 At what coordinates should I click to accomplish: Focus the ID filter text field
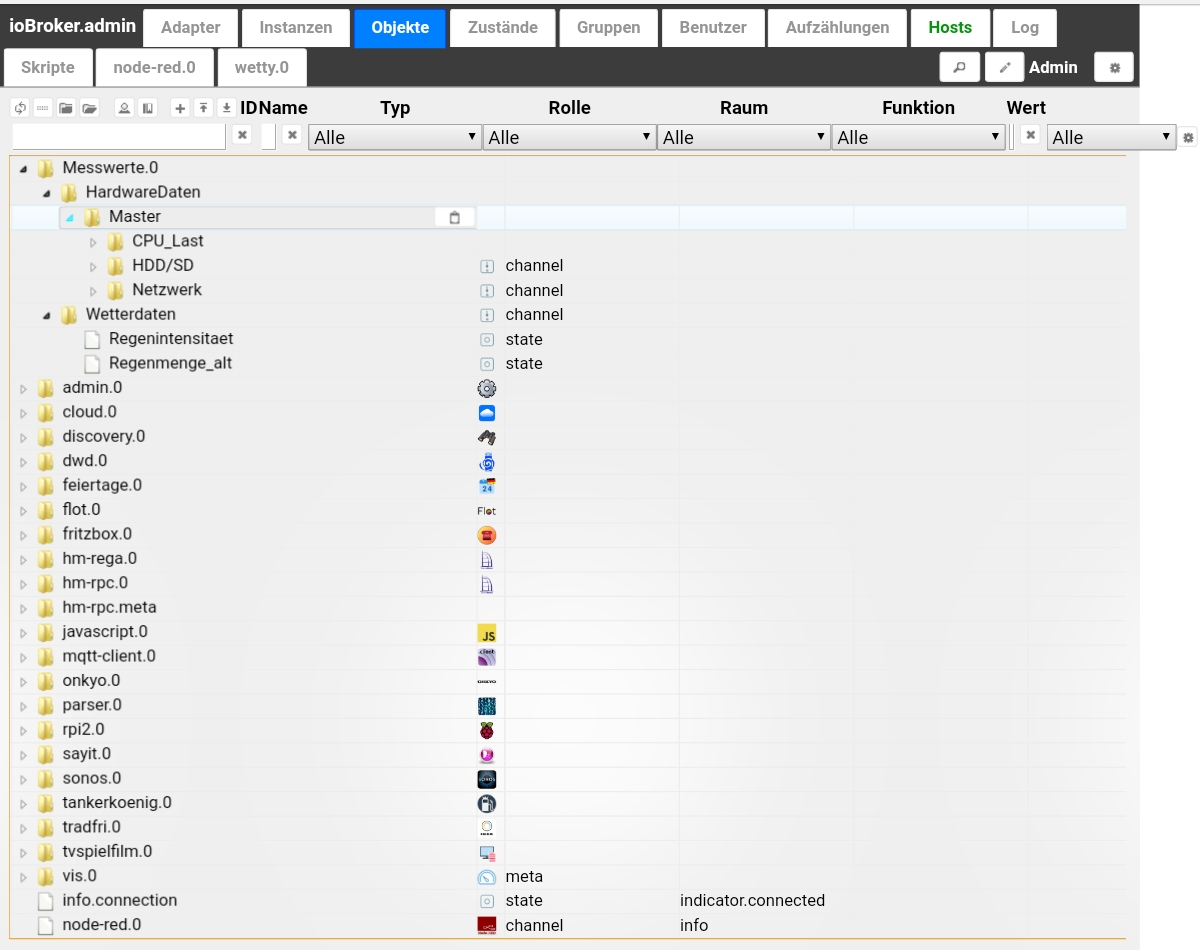coord(119,137)
